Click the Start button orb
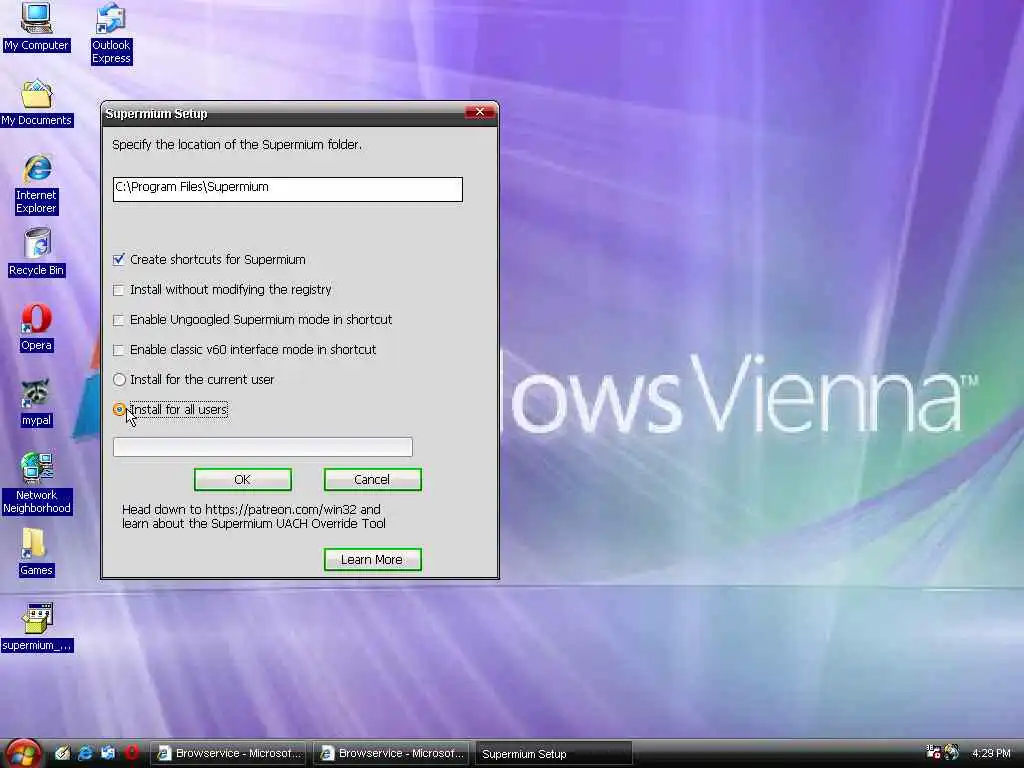The image size is (1024, 768). click(x=23, y=753)
